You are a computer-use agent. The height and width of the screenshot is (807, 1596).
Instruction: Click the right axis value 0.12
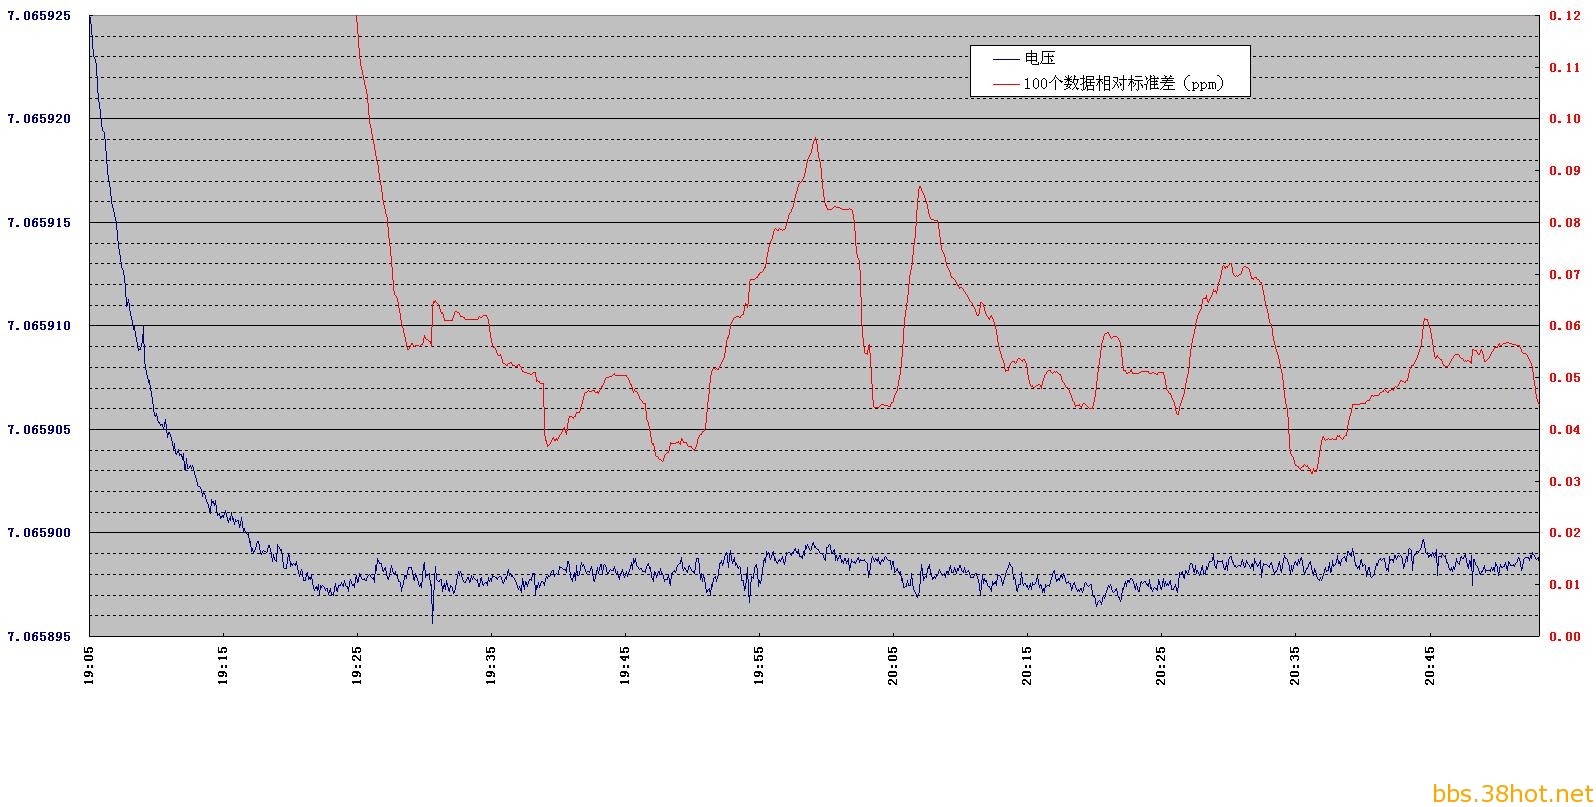coord(1565,16)
